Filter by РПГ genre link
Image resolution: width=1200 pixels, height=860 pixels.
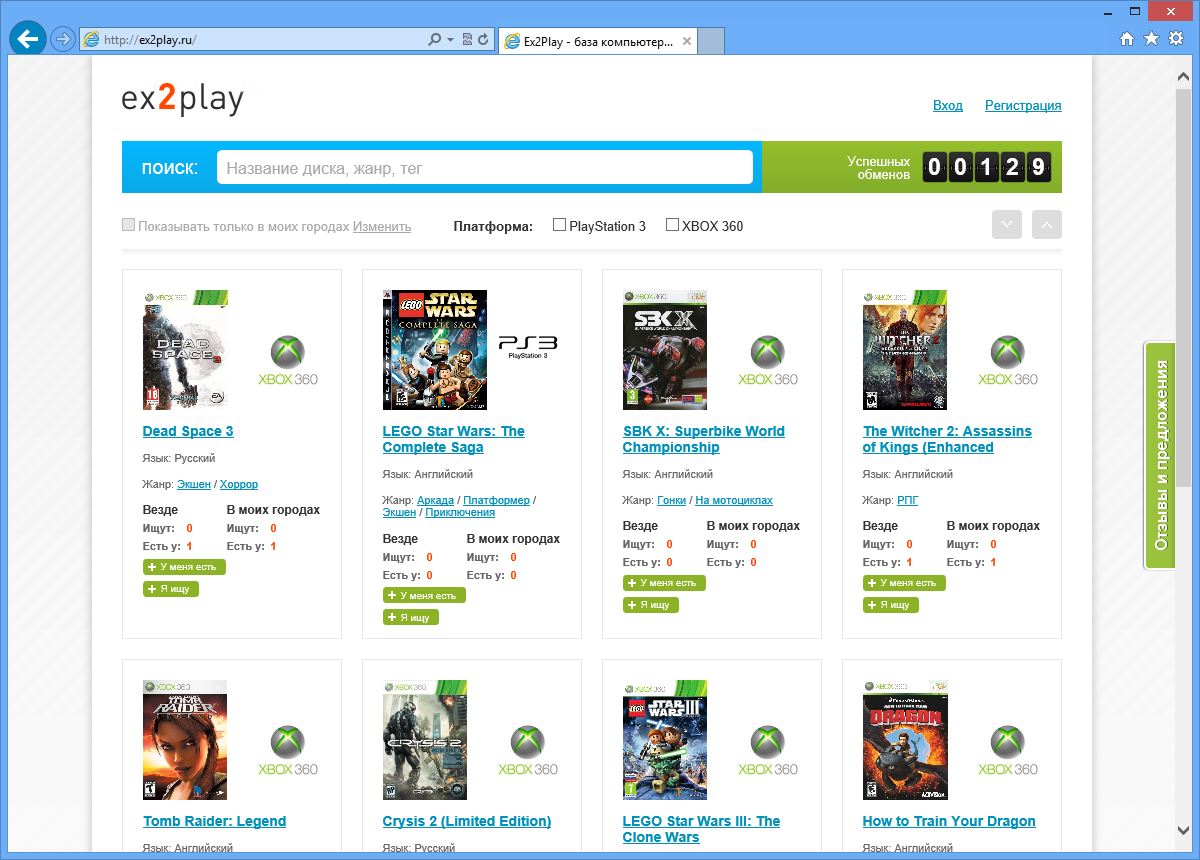[x=907, y=500]
